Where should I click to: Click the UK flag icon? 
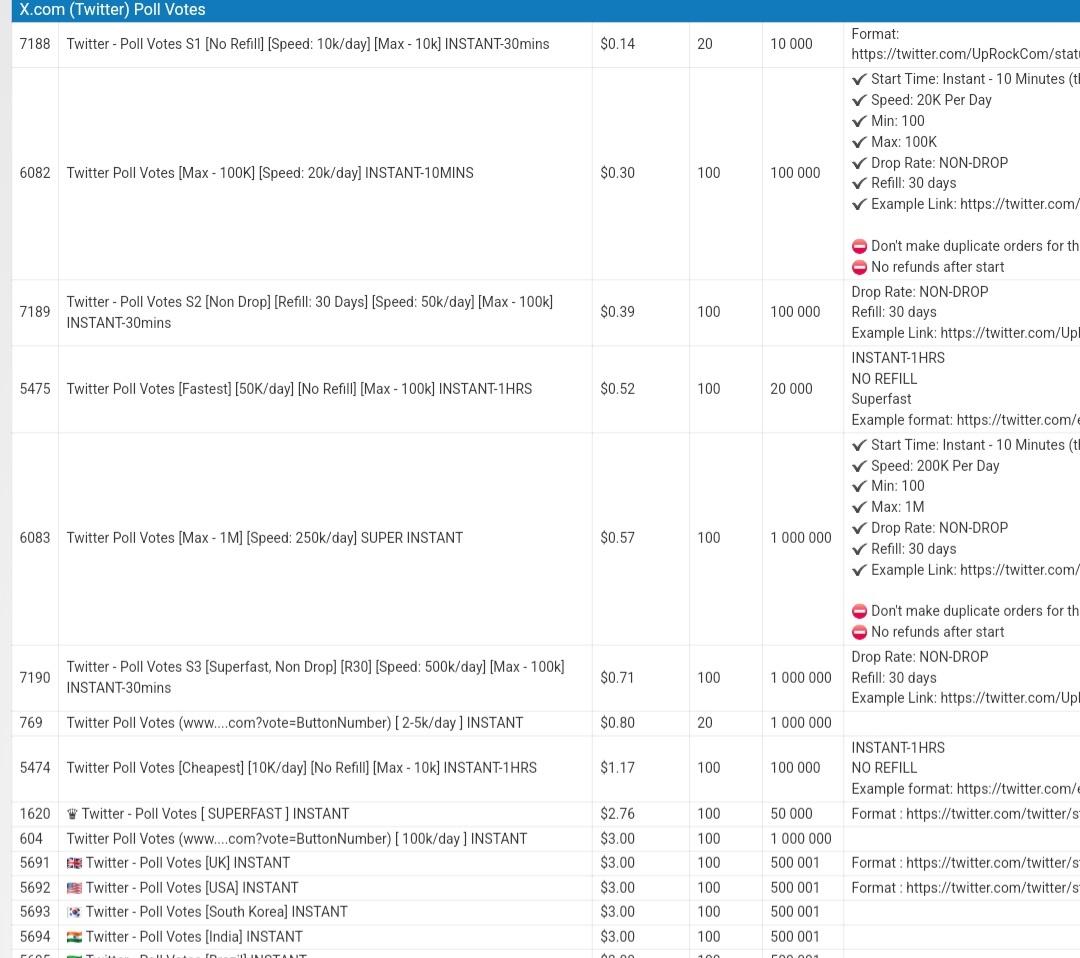coord(74,863)
